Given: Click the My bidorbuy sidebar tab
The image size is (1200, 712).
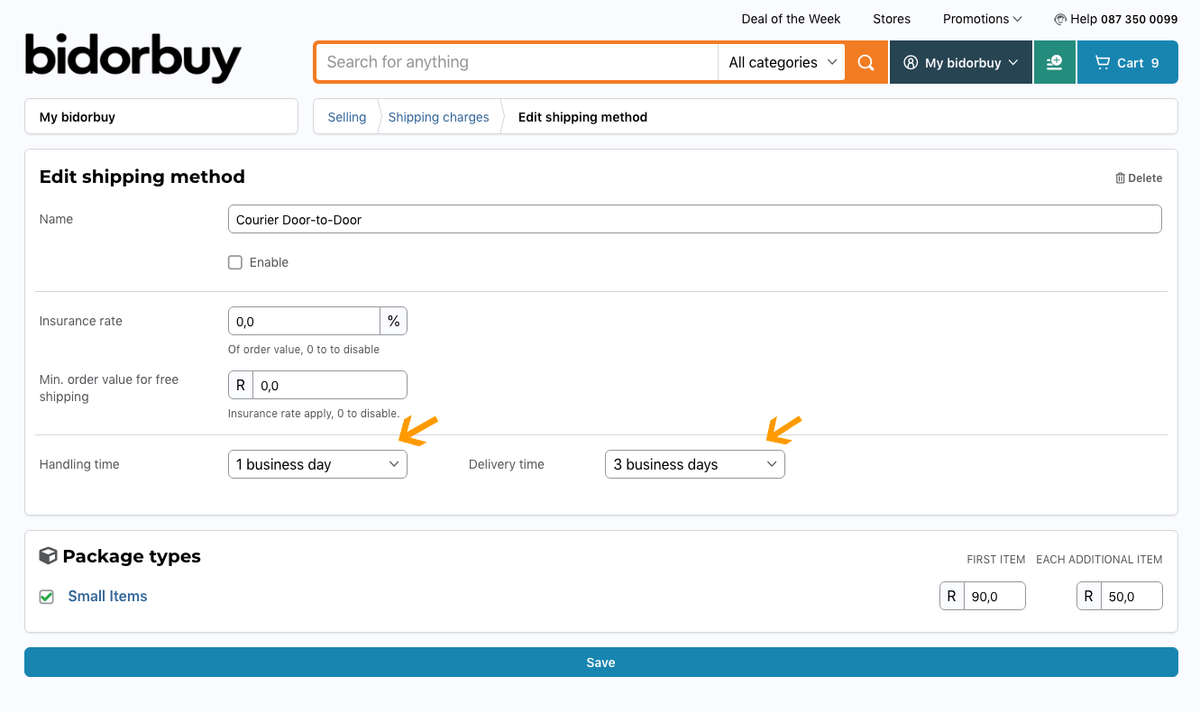Looking at the screenshot, I should pyautogui.click(x=161, y=117).
